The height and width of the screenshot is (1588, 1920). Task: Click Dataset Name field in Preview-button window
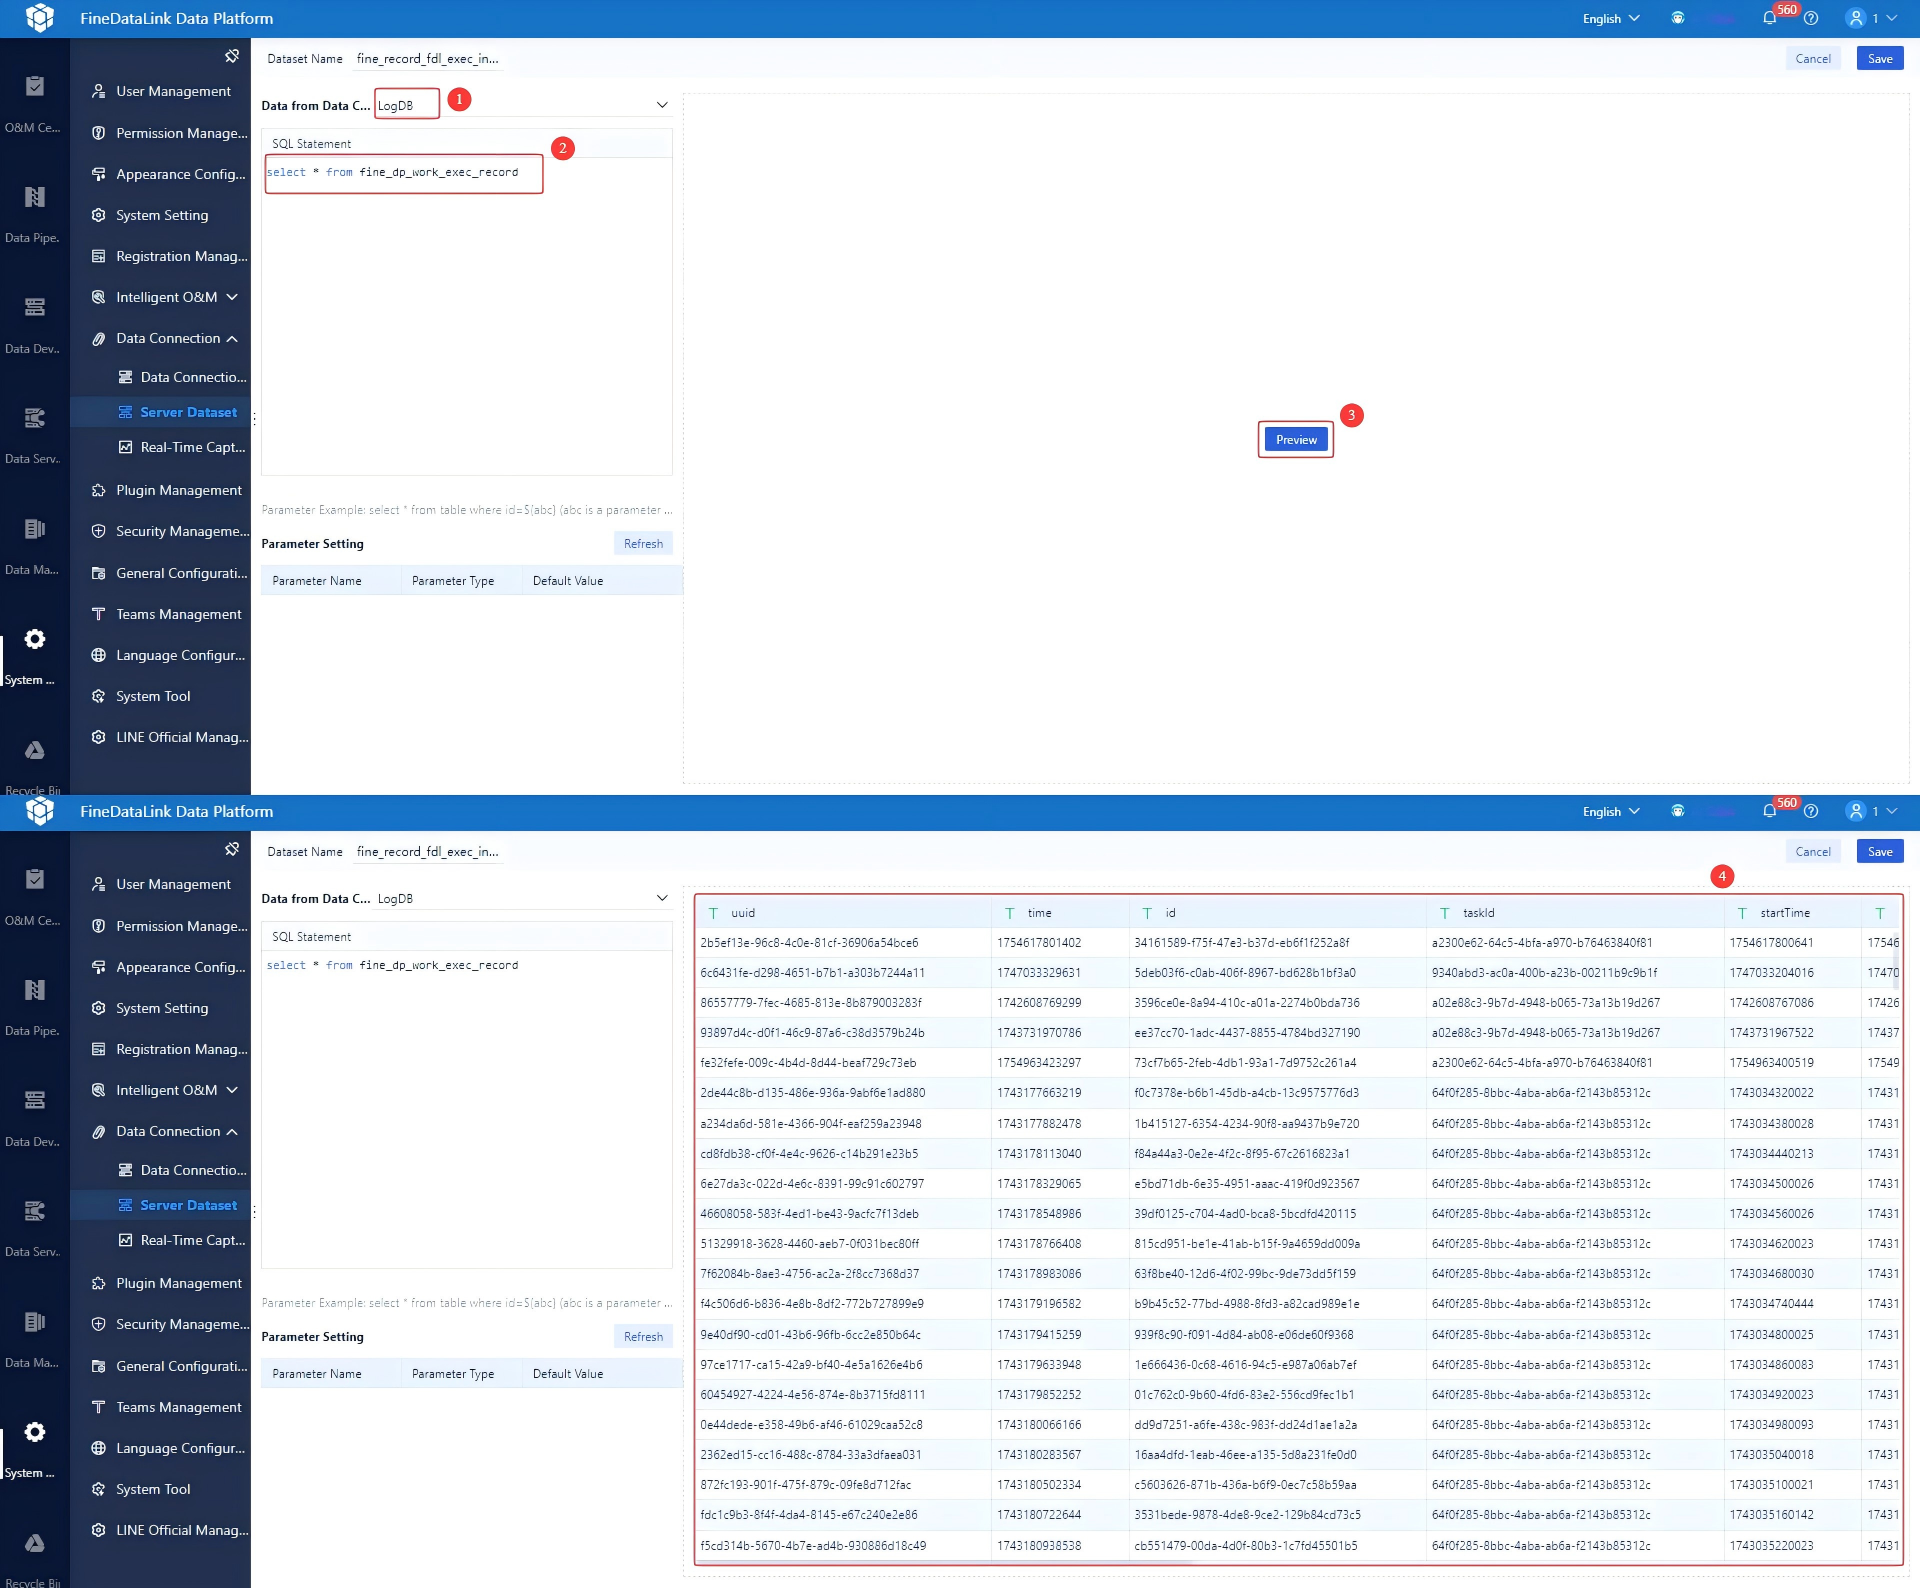click(427, 59)
